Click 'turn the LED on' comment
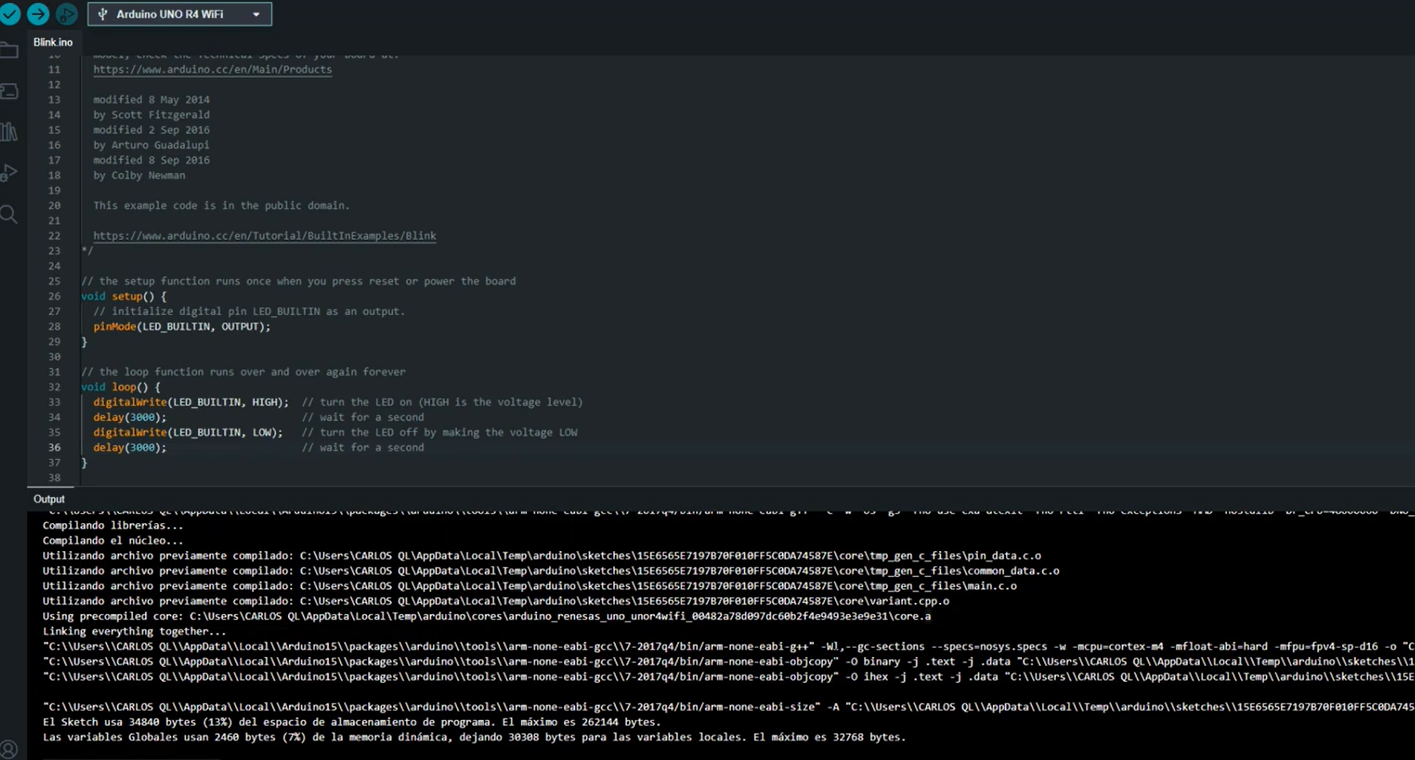Screen dimensions: 1415x760 (442, 402)
